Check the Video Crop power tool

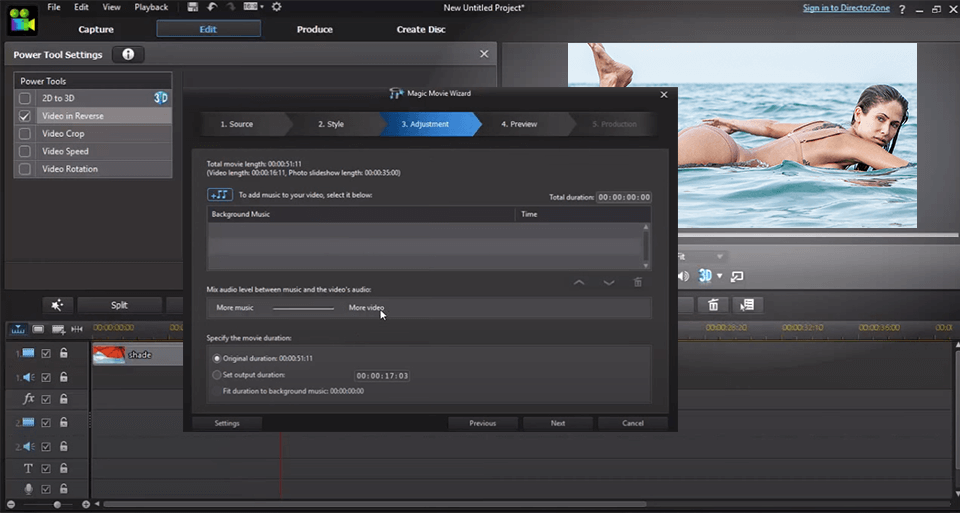tap(25, 134)
